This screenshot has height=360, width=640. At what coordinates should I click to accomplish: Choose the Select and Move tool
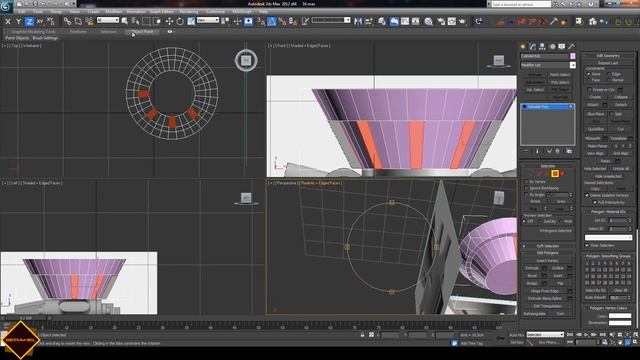pos(169,21)
